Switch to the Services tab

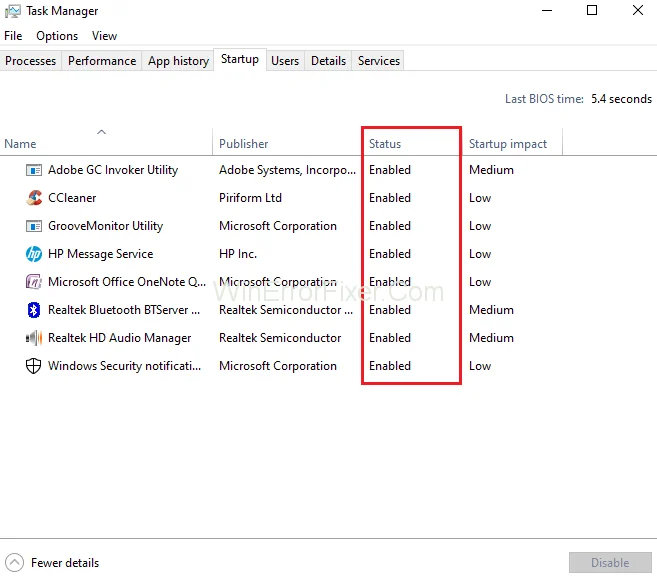coord(379,61)
